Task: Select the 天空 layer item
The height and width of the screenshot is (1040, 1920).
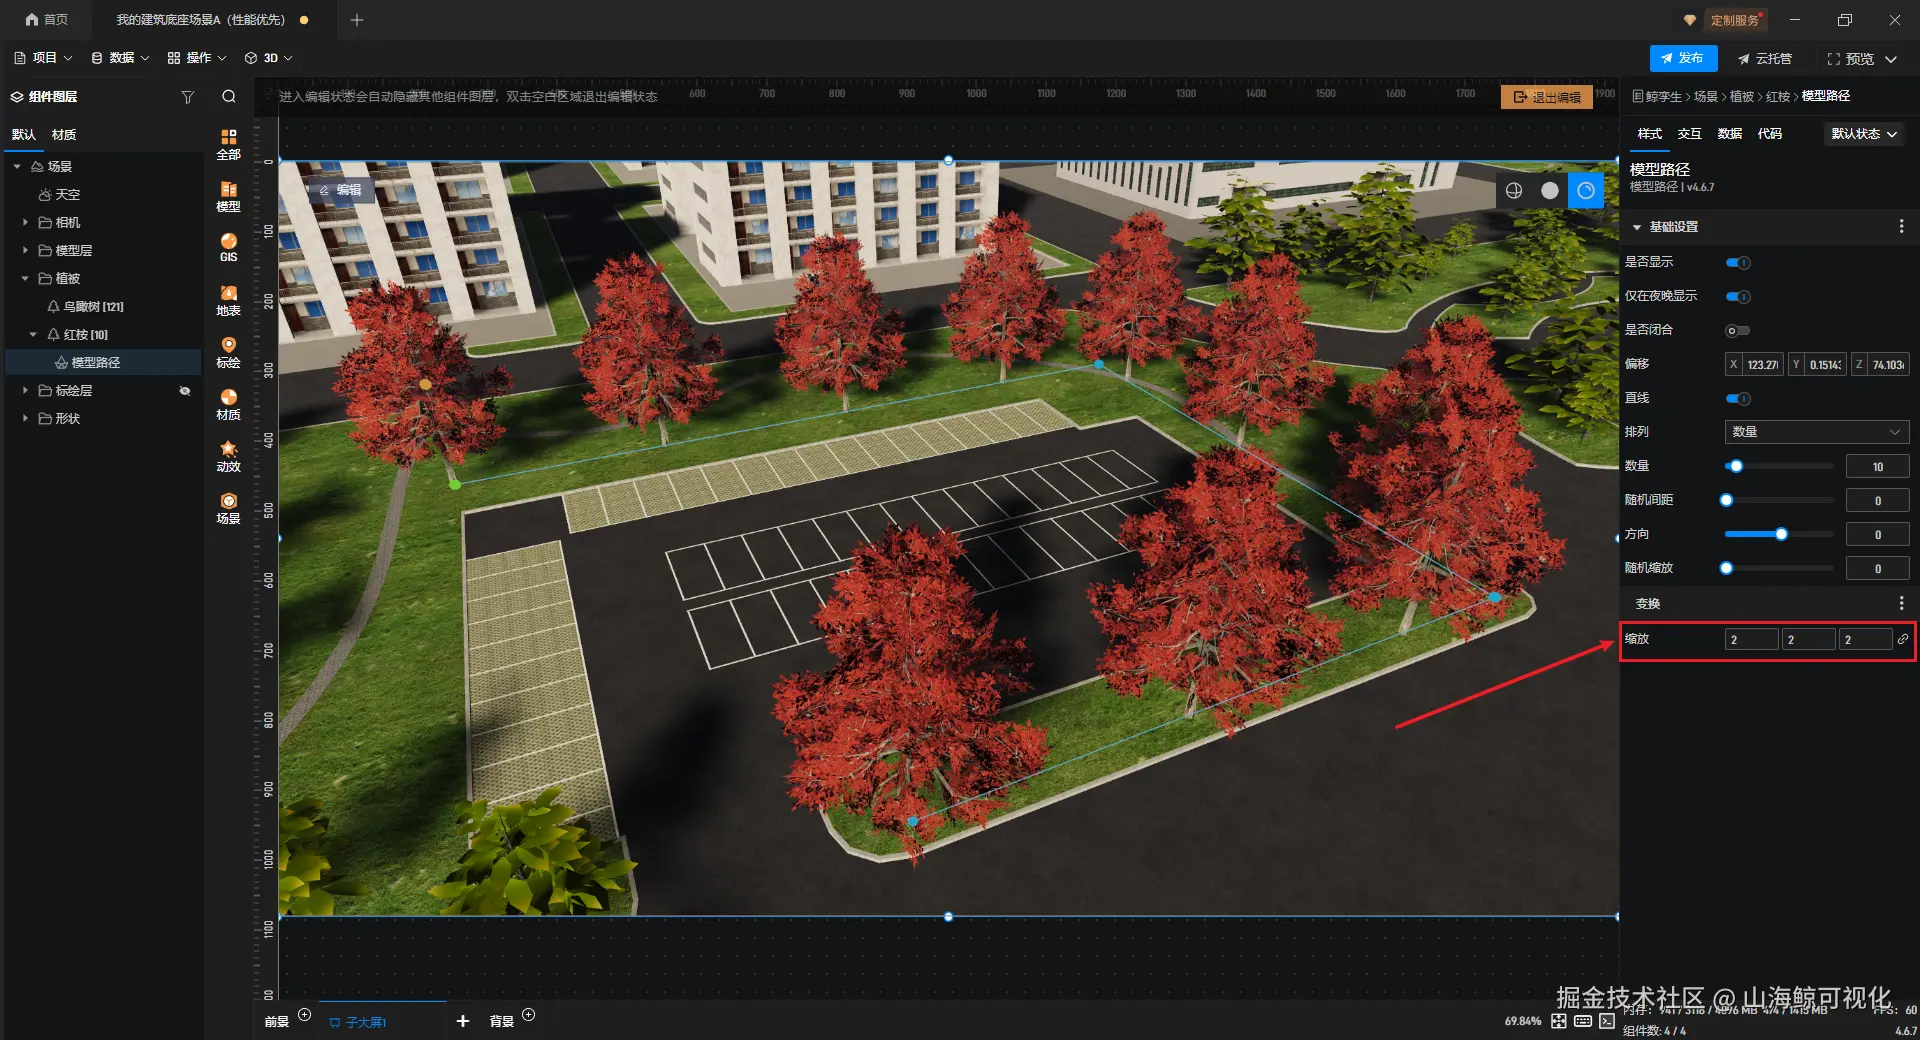Action: pyautogui.click(x=59, y=195)
